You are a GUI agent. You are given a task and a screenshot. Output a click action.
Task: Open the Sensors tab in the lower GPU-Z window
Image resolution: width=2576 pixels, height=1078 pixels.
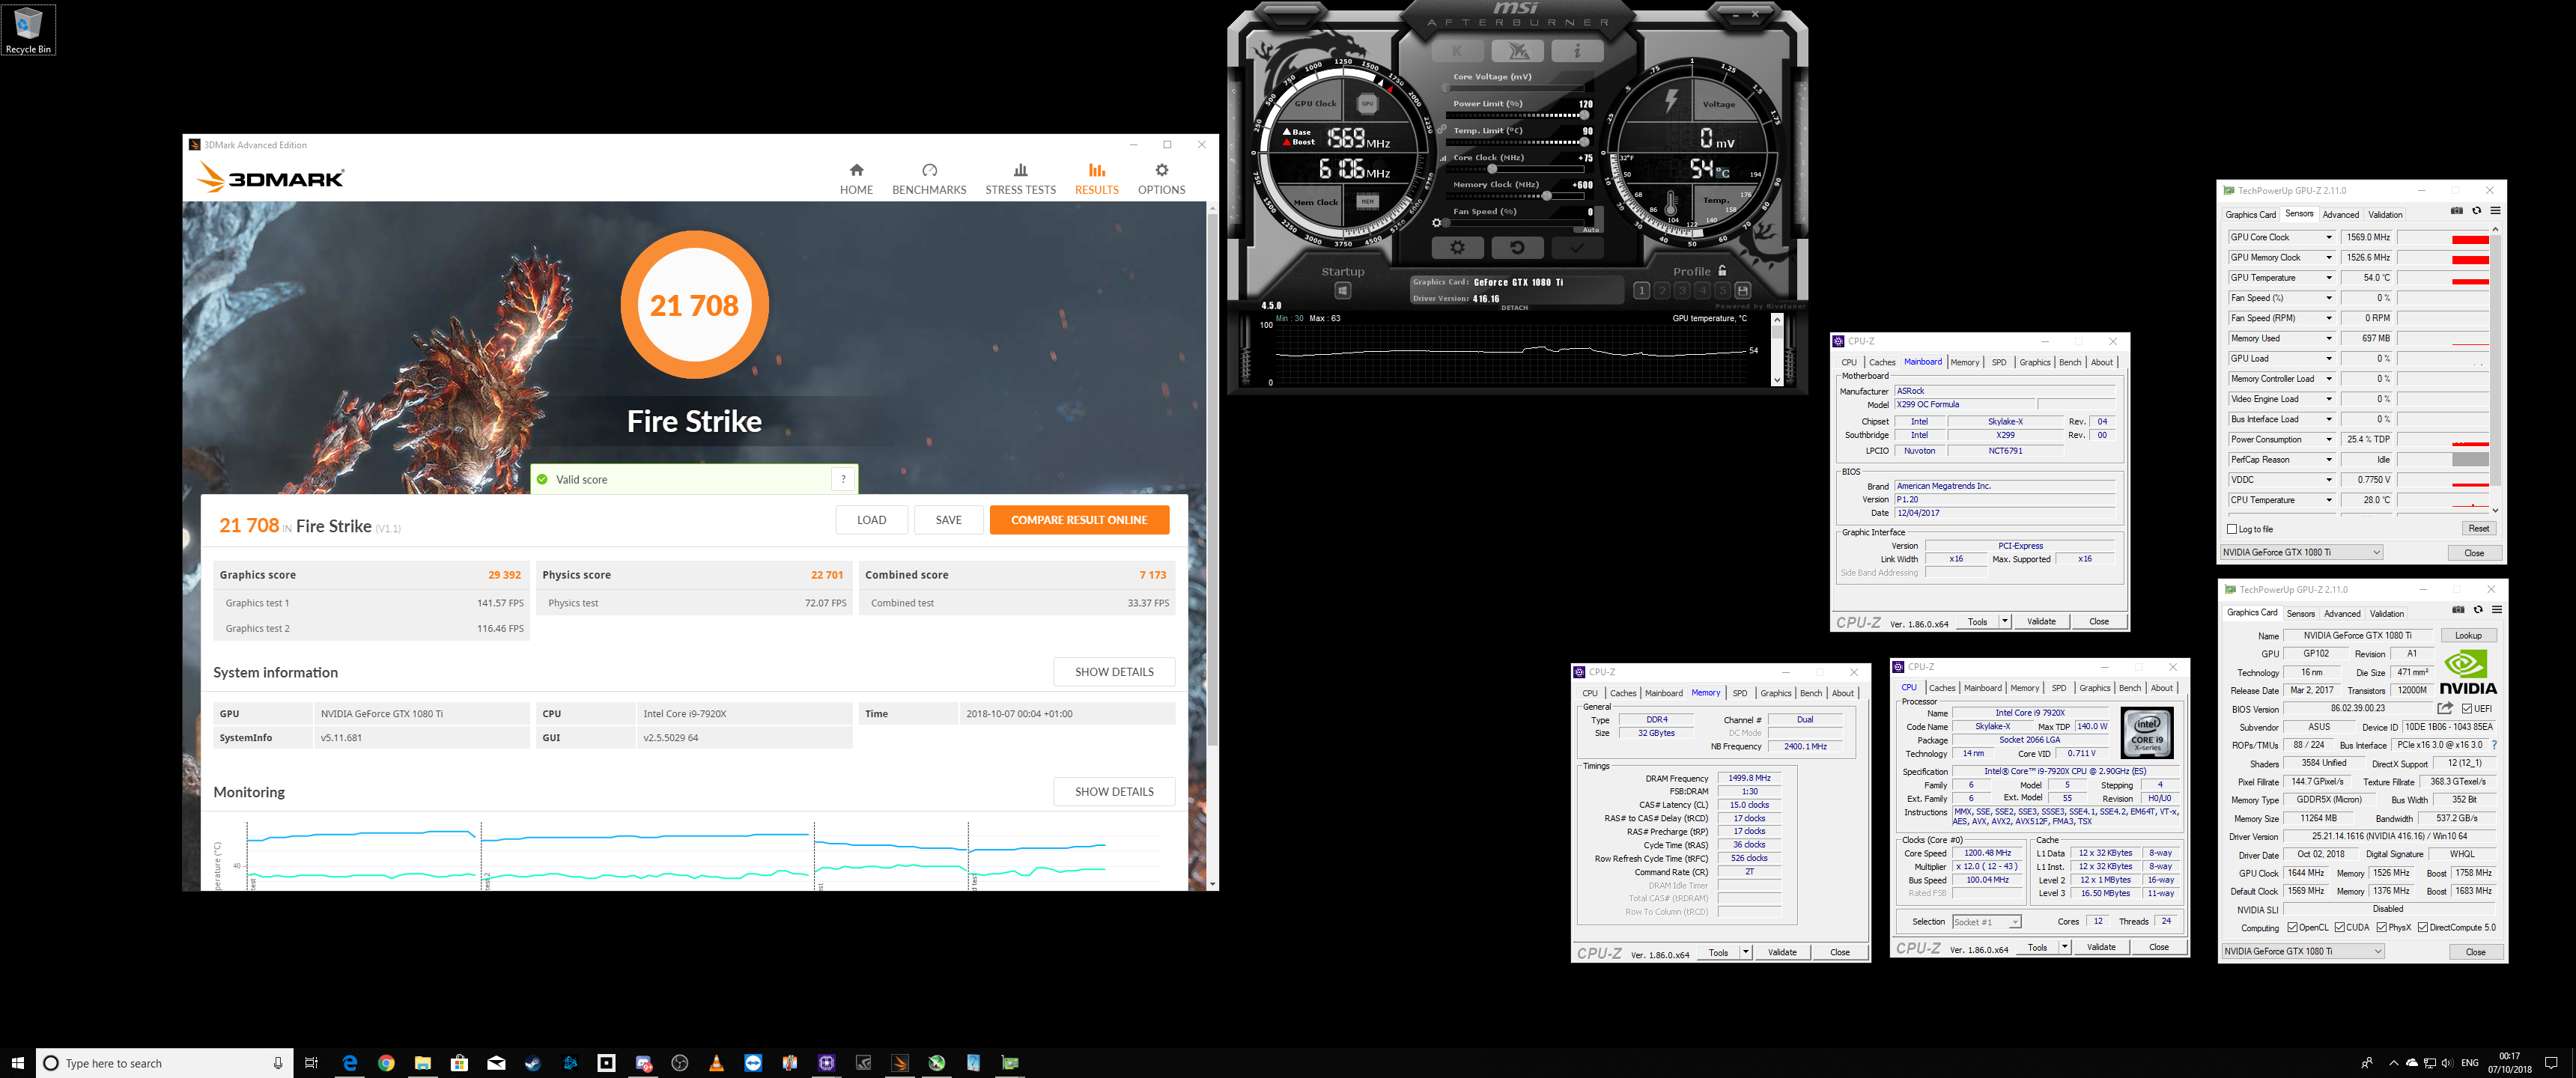(2300, 613)
